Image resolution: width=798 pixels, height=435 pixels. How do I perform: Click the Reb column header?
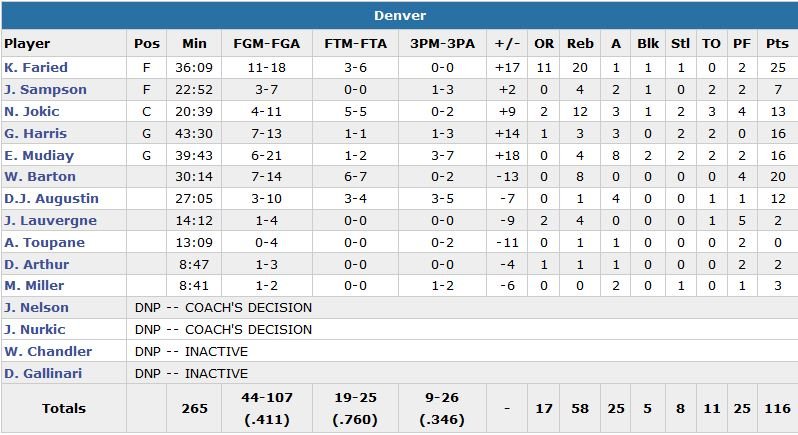pyautogui.click(x=580, y=44)
